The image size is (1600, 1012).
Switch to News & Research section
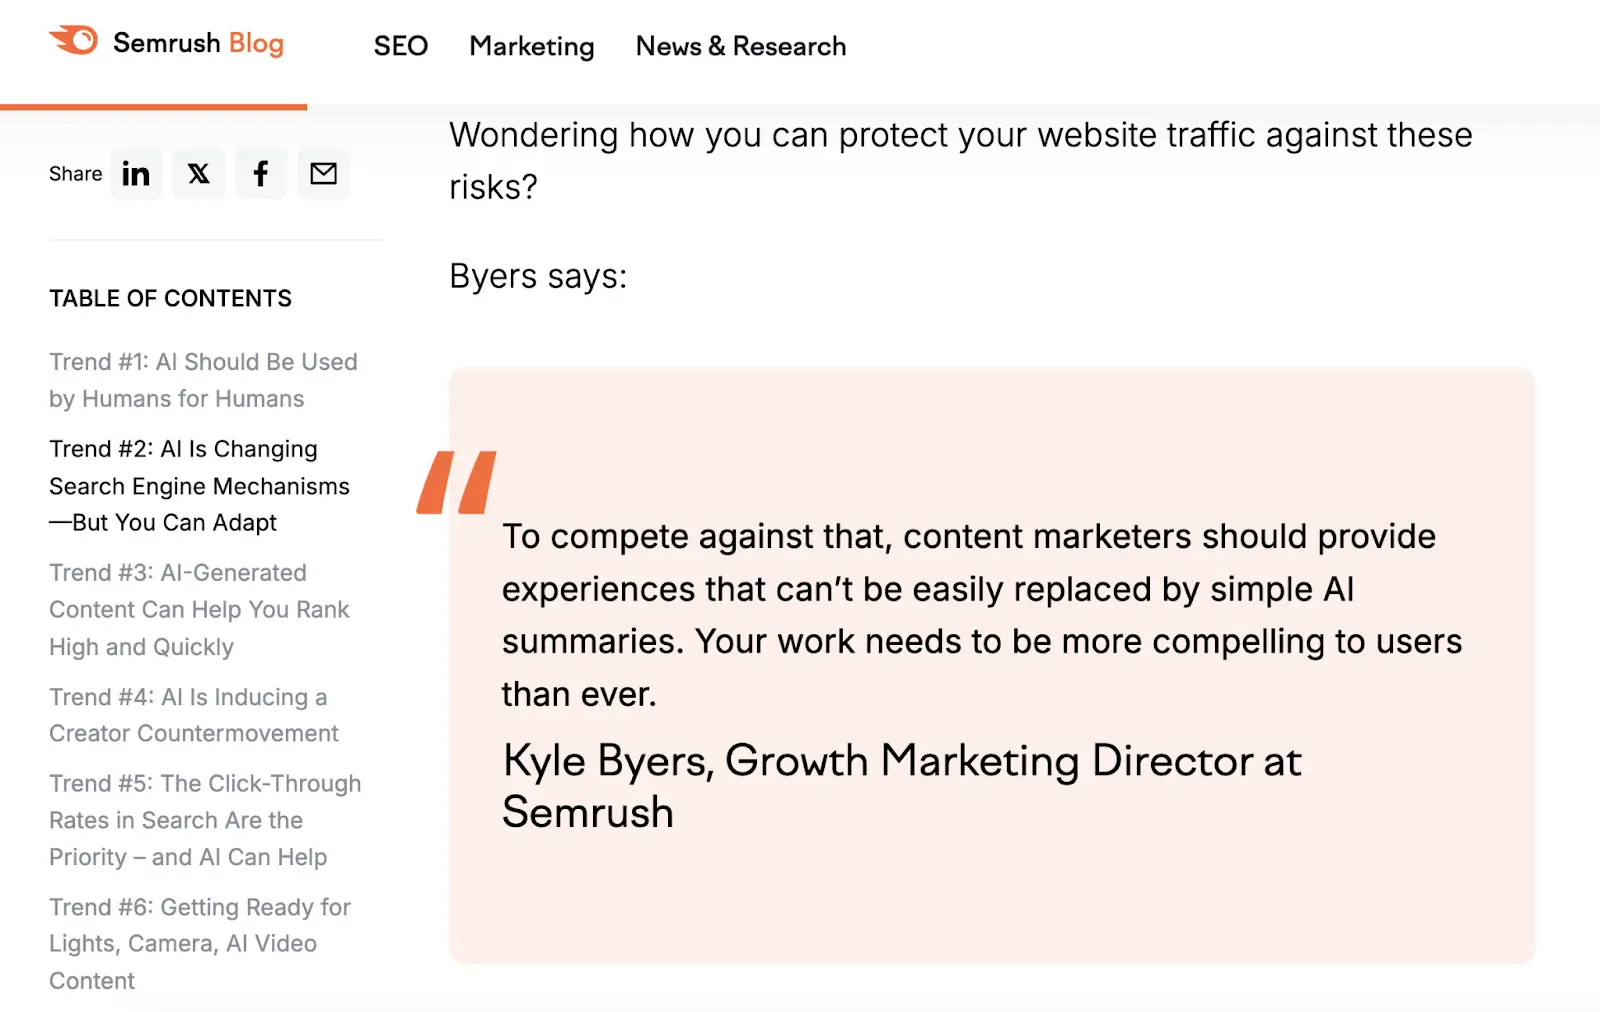pos(740,46)
